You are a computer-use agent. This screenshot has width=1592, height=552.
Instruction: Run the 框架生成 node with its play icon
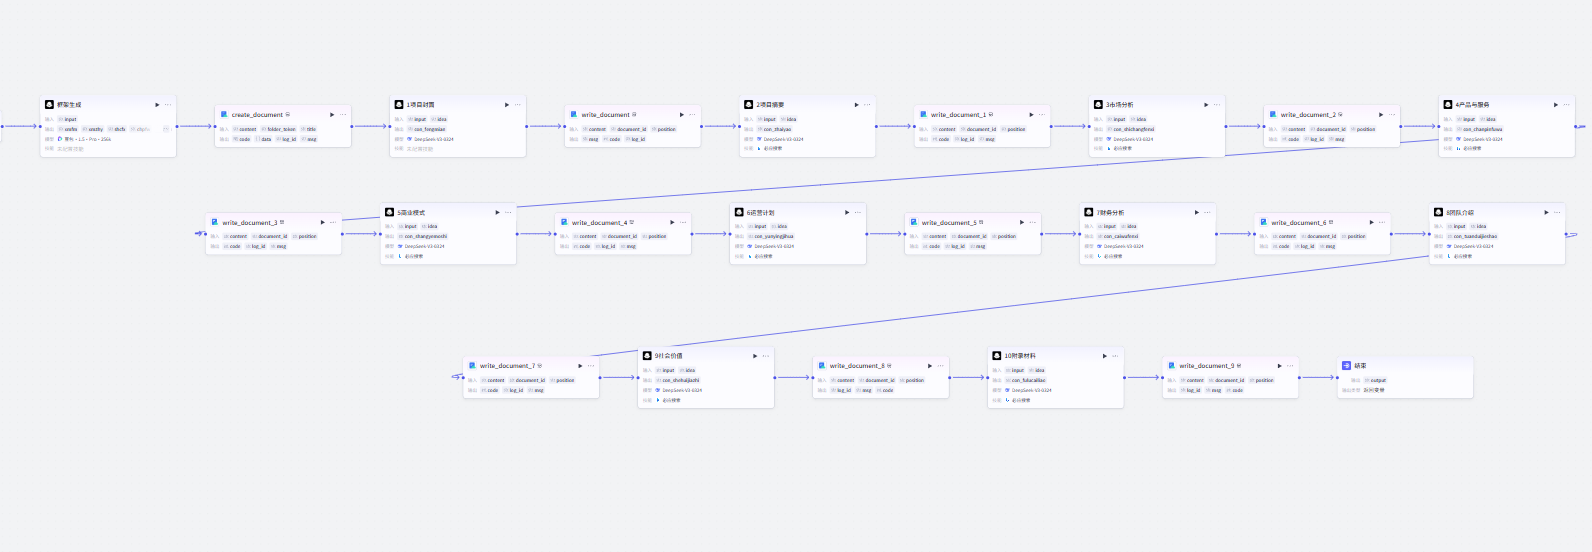pos(157,104)
